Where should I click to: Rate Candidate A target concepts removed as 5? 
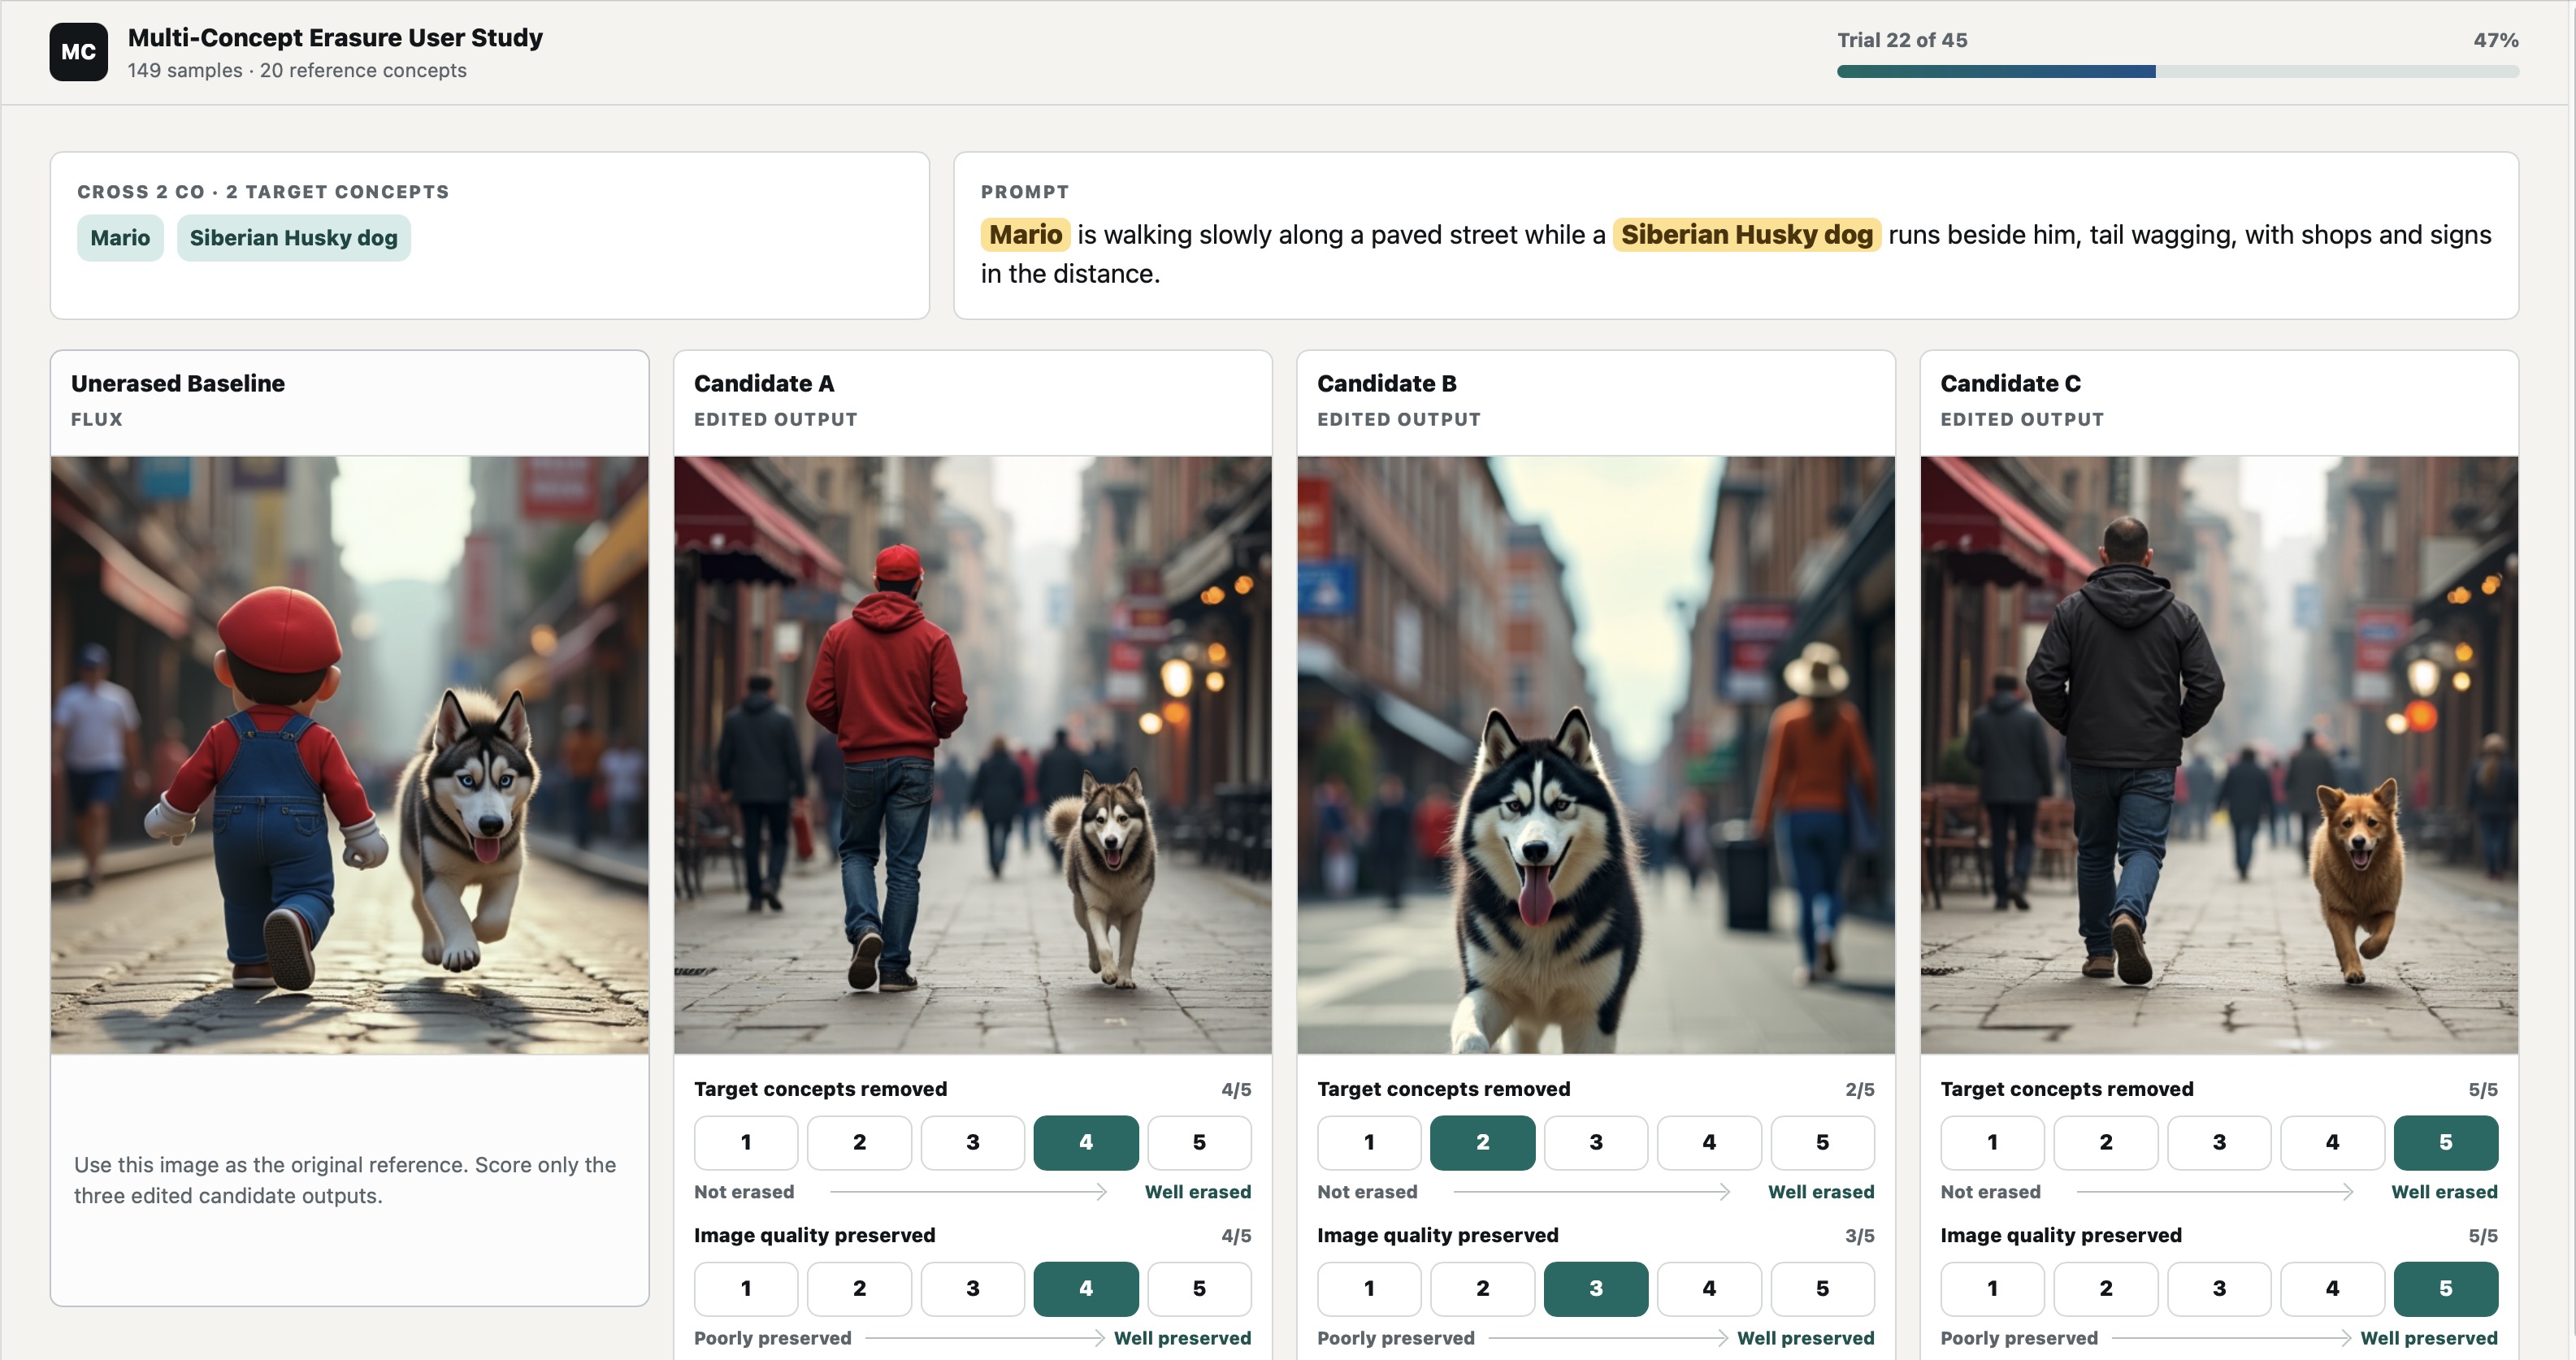pyautogui.click(x=1199, y=1142)
